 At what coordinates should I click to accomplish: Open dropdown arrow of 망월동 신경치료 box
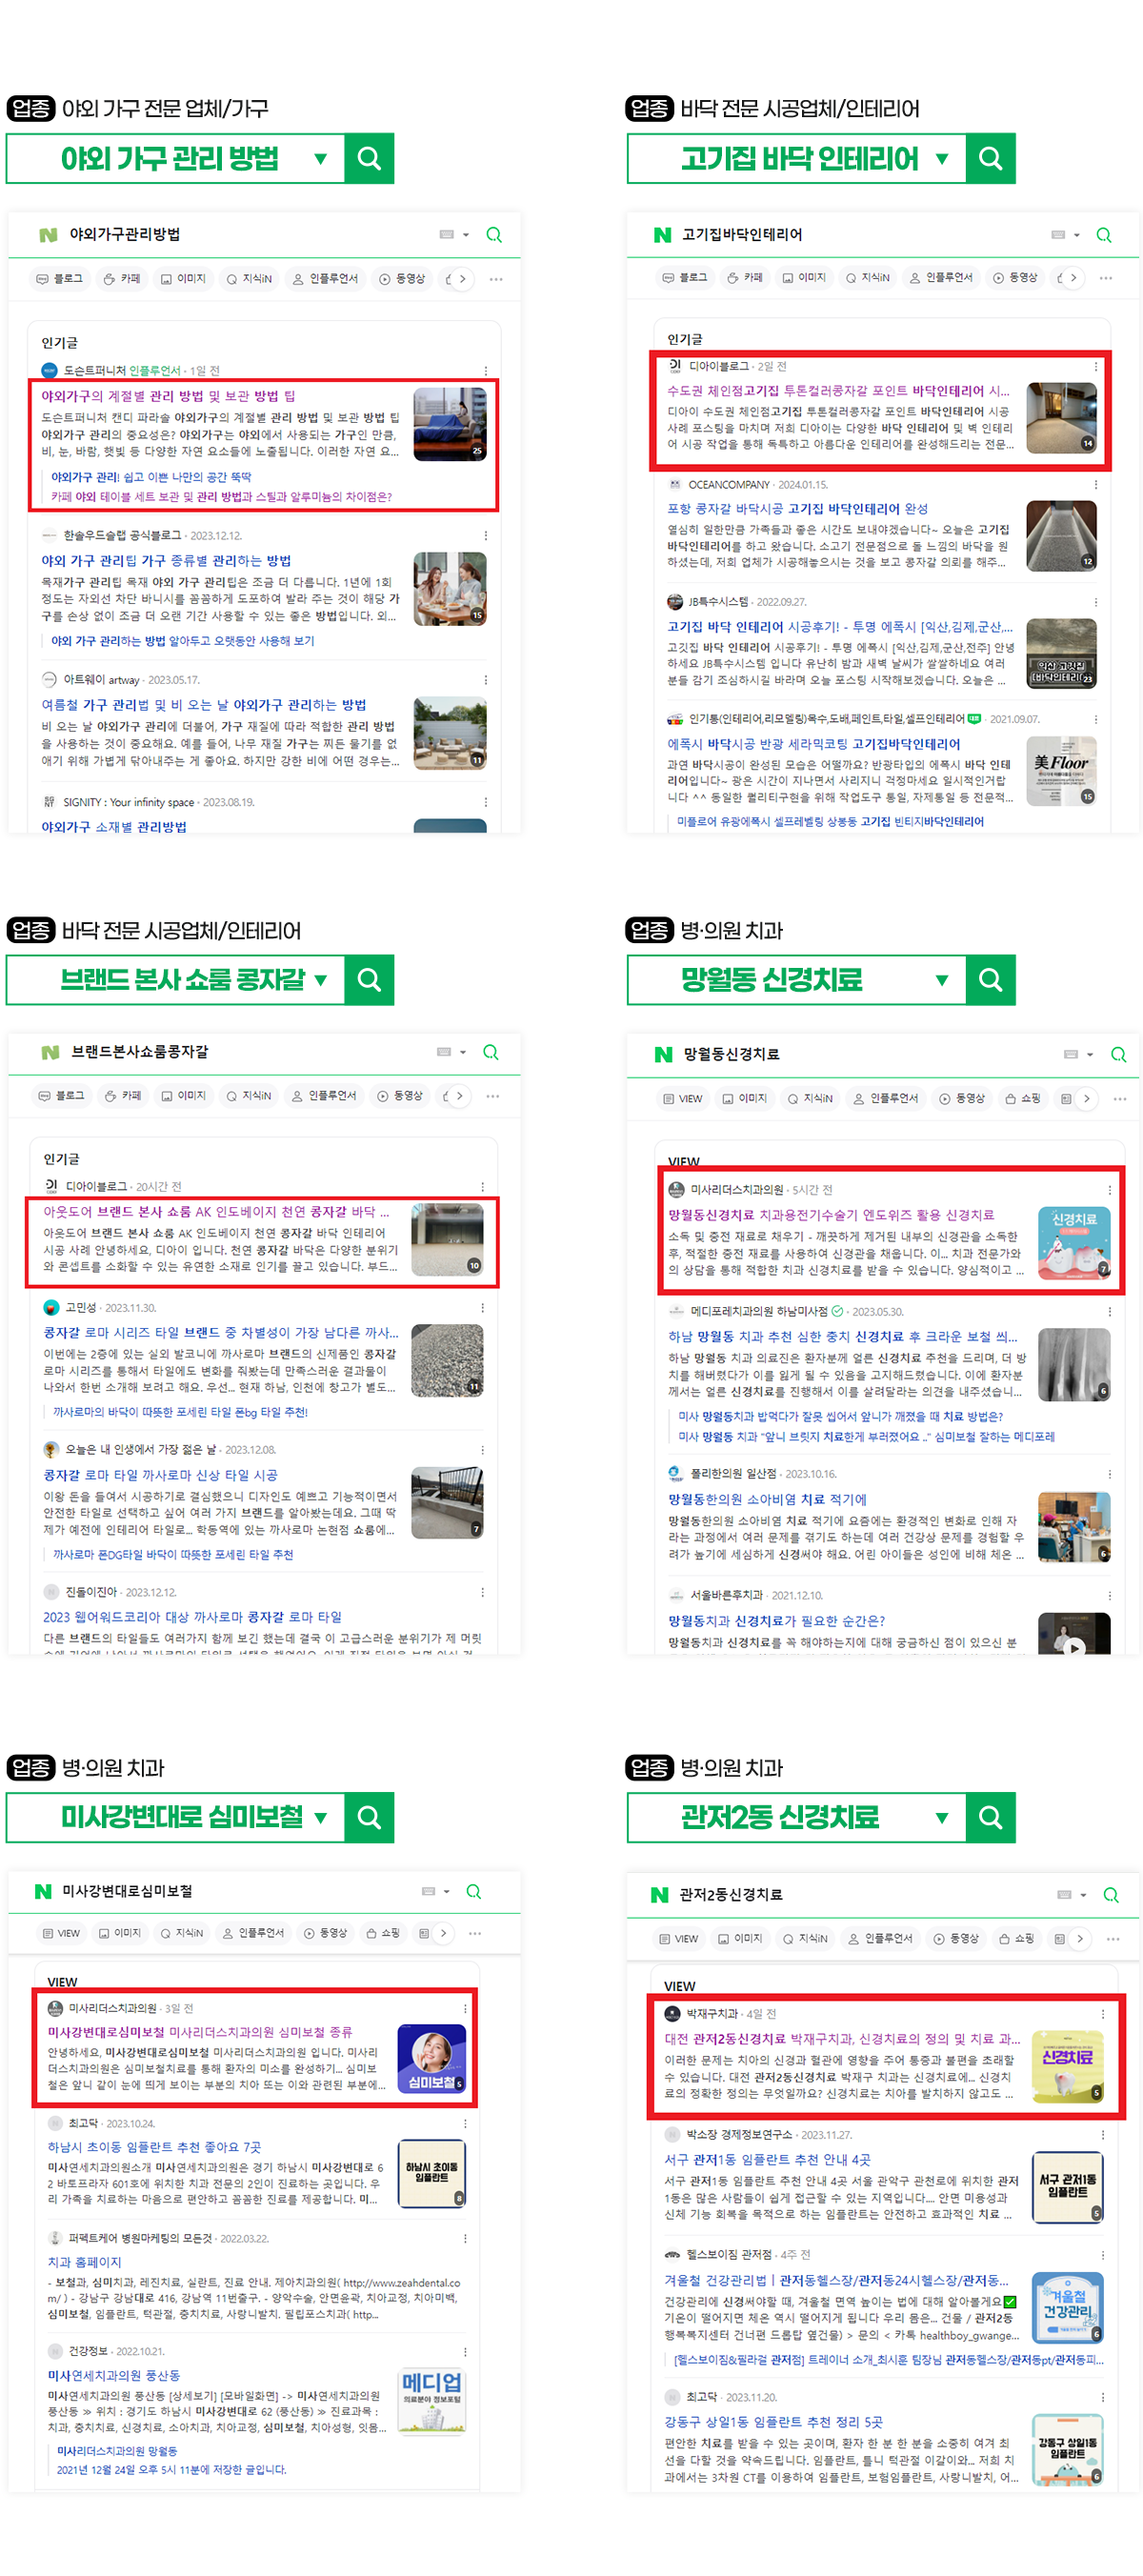point(941,980)
